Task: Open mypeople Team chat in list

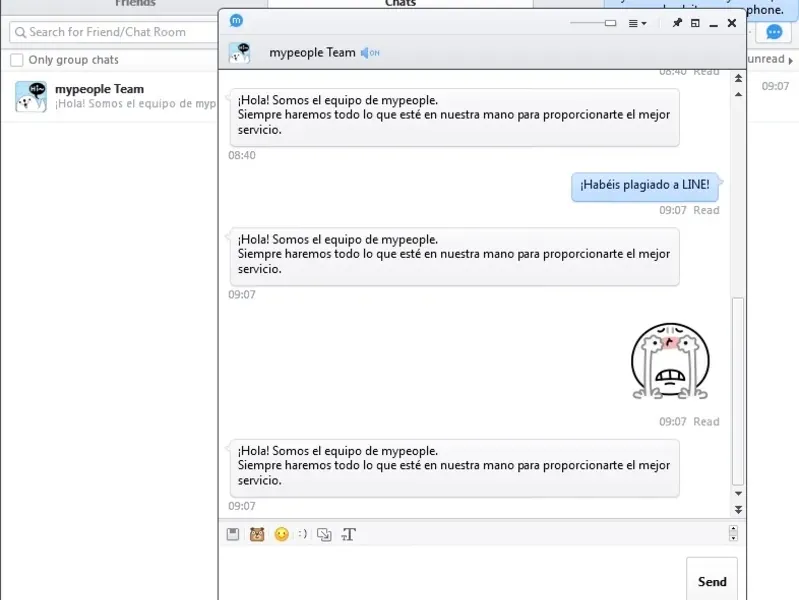Action: point(110,96)
